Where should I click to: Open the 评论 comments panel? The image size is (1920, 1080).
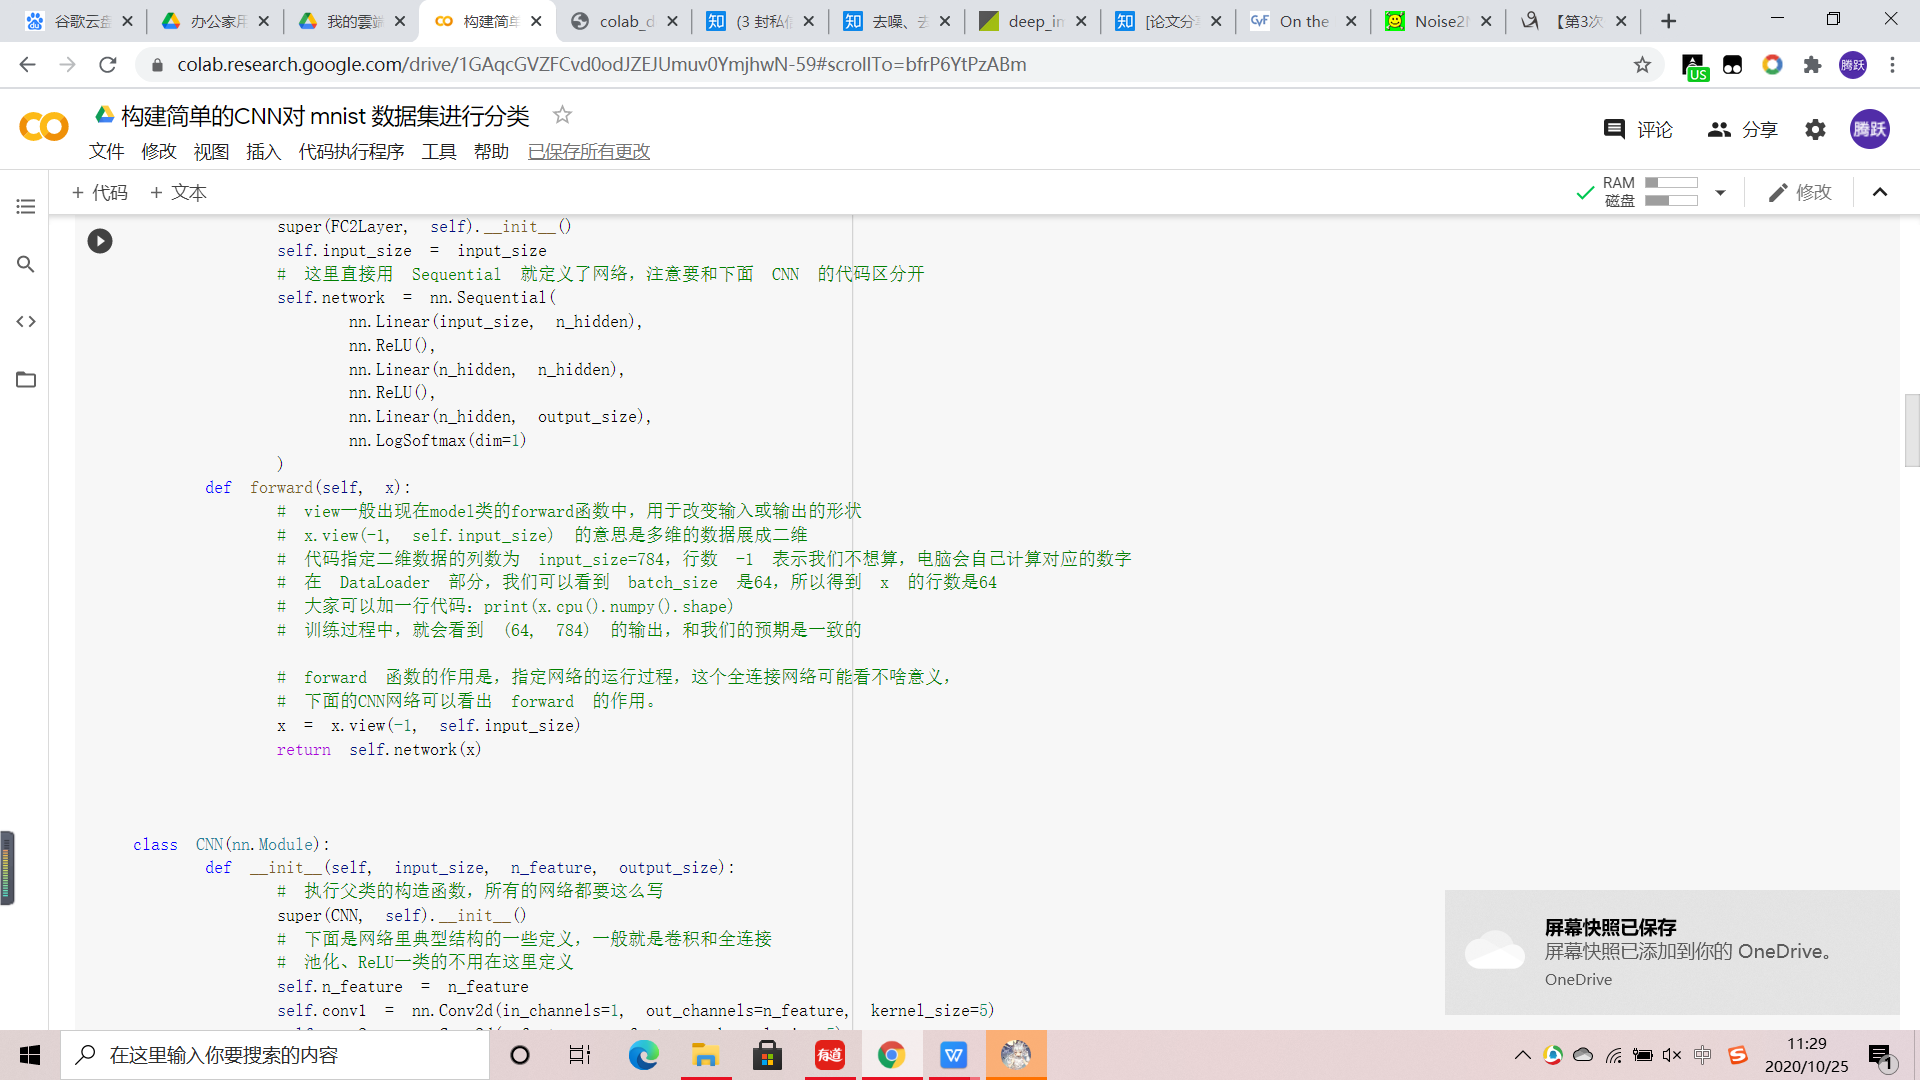click(x=1637, y=130)
